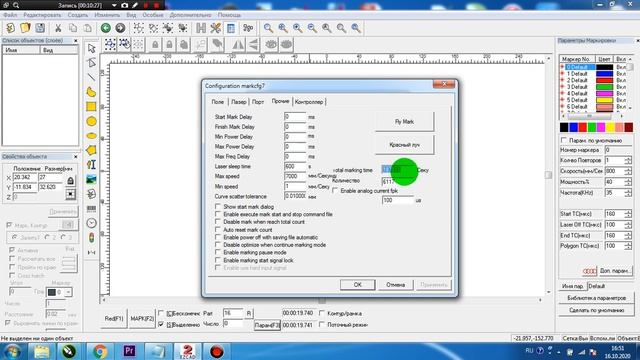Click the last magnifier zoom icon
Image resolution: width=640 pixels, height=360 pixels.
coord(356,28)
